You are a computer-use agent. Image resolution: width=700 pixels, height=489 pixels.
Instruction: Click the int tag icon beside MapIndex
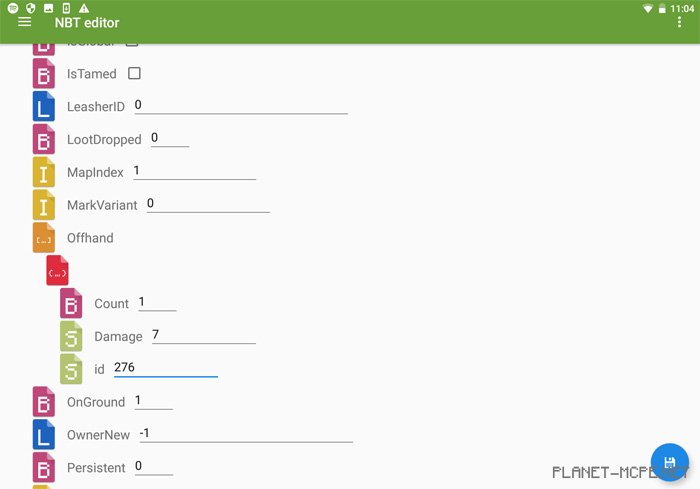point(44,173)
